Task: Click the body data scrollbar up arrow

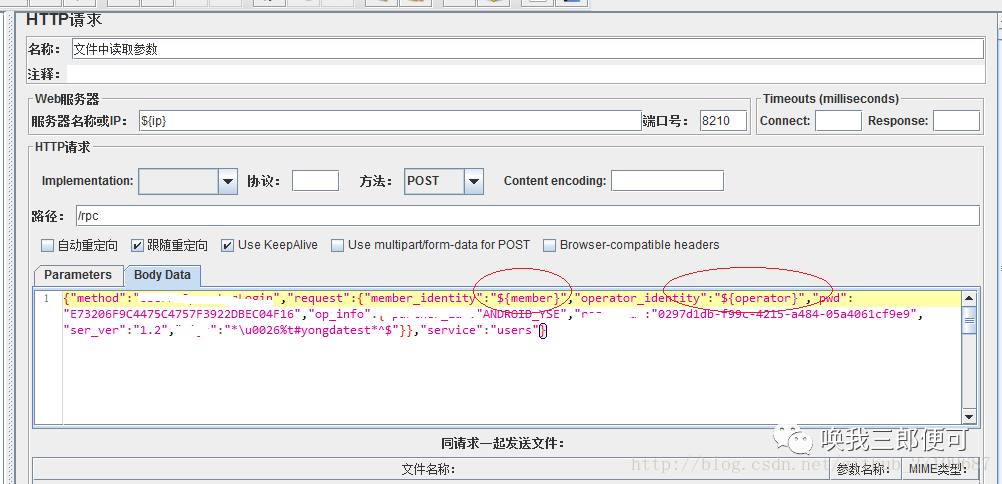Action: click(969, 298)
